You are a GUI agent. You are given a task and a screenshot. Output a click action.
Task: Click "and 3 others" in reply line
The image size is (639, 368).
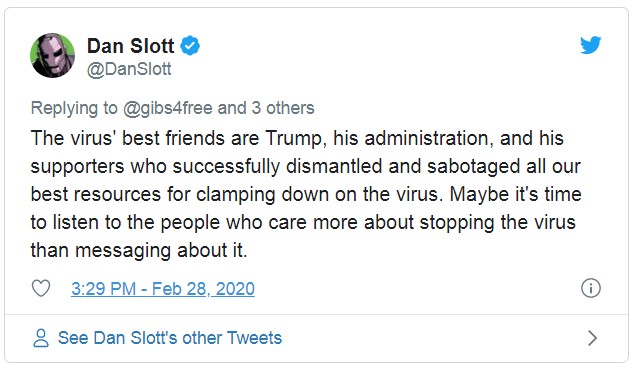point(266,108)
